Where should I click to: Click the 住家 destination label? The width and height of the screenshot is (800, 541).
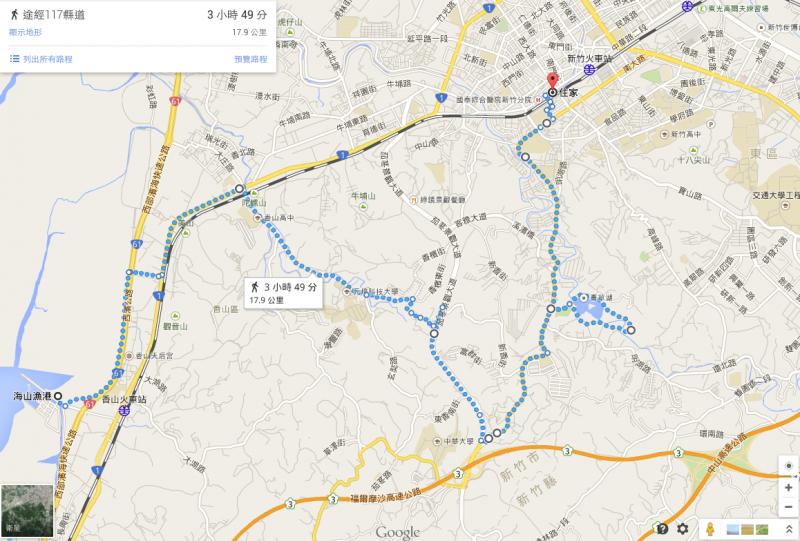569,93
